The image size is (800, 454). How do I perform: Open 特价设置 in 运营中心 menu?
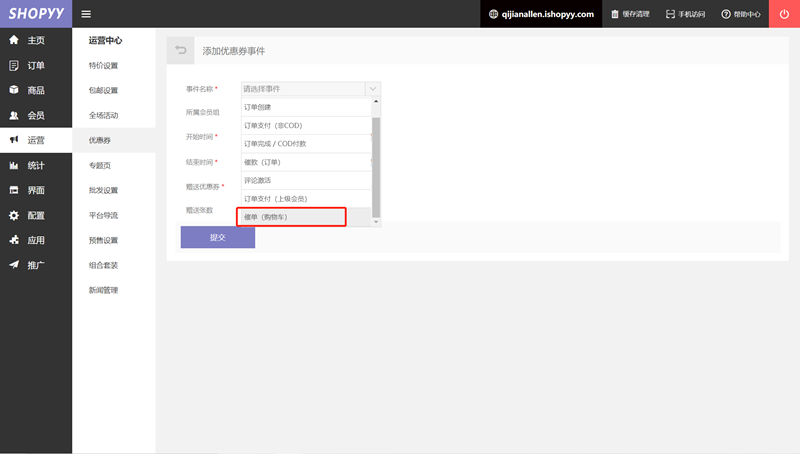(103, 65)
